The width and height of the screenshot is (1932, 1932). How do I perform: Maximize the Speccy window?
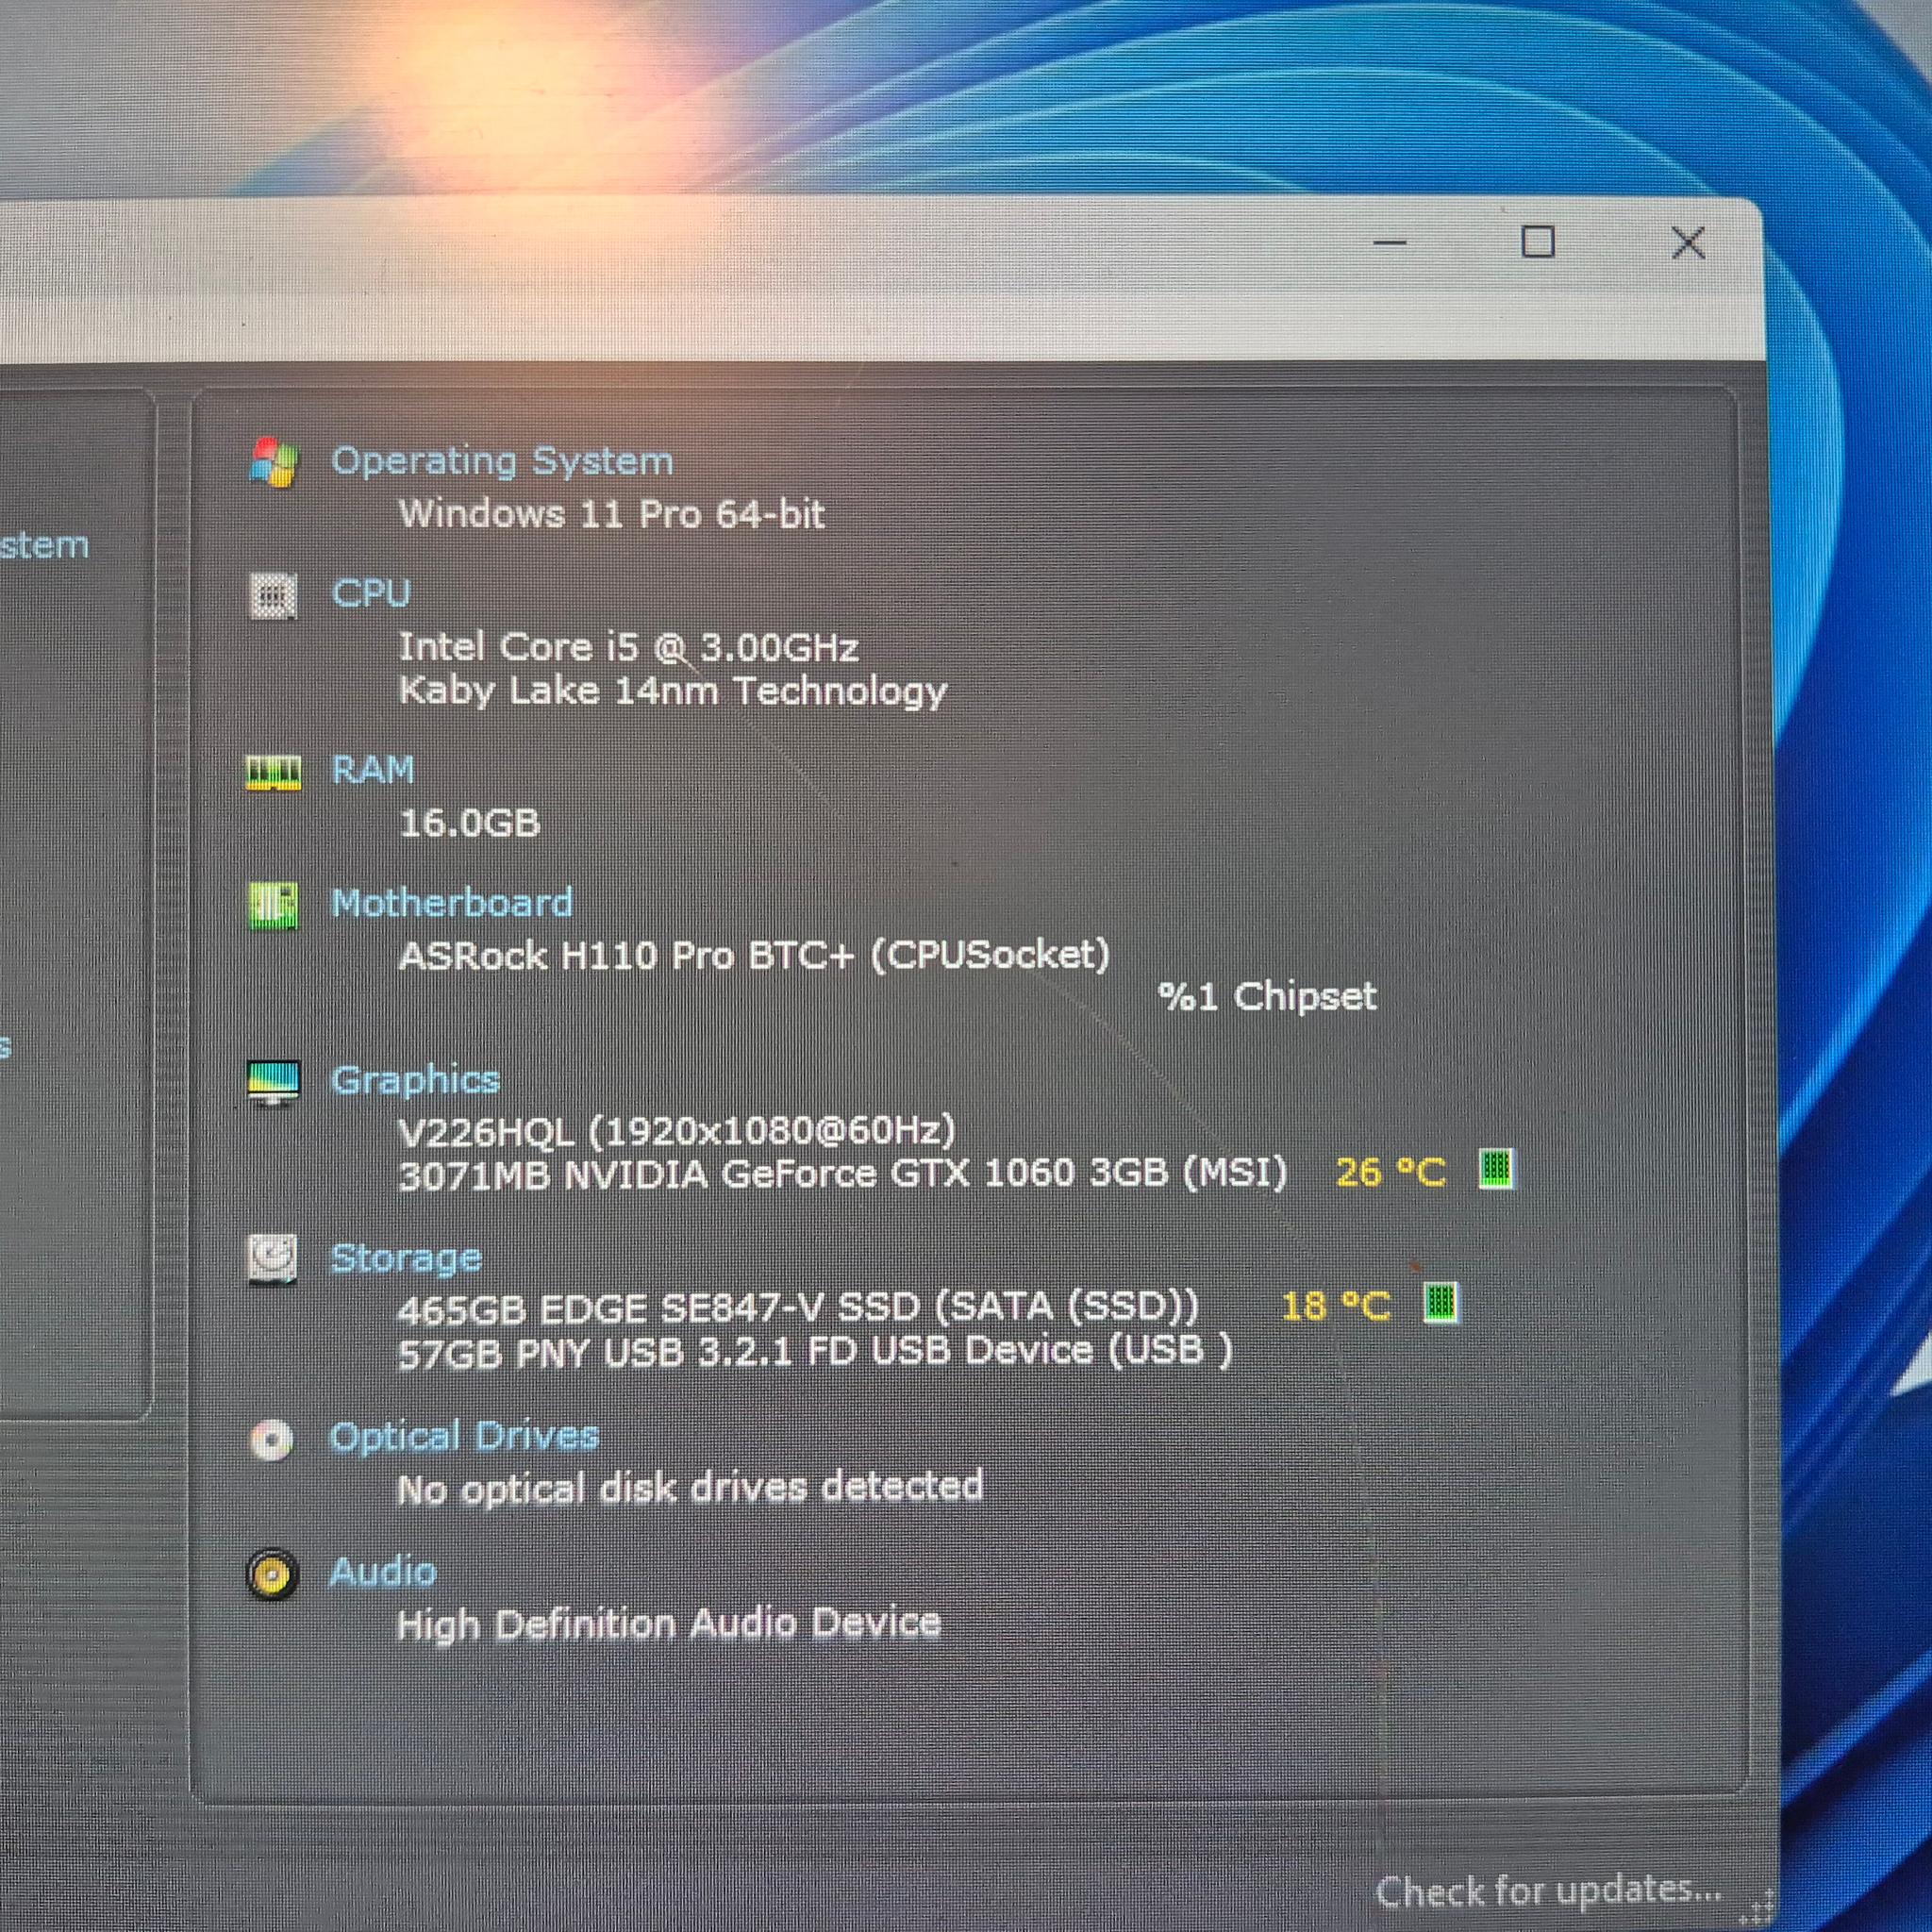[1538, 242]
